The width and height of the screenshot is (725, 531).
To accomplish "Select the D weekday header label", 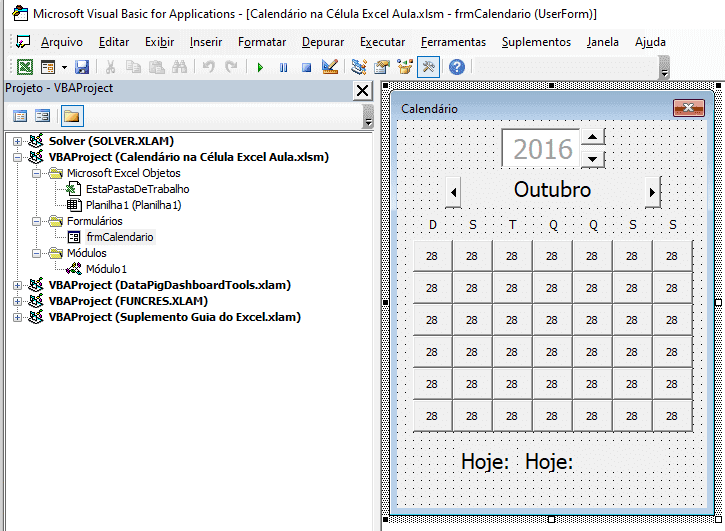I will click(x=433, y=225).
